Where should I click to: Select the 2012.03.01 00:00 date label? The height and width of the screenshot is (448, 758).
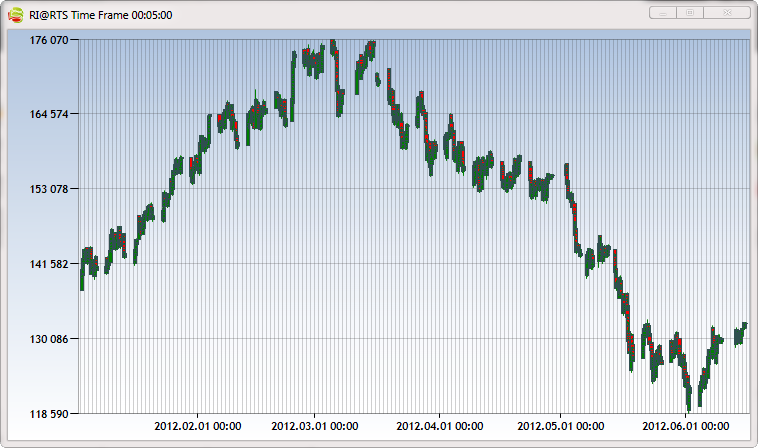pos(315,426)
